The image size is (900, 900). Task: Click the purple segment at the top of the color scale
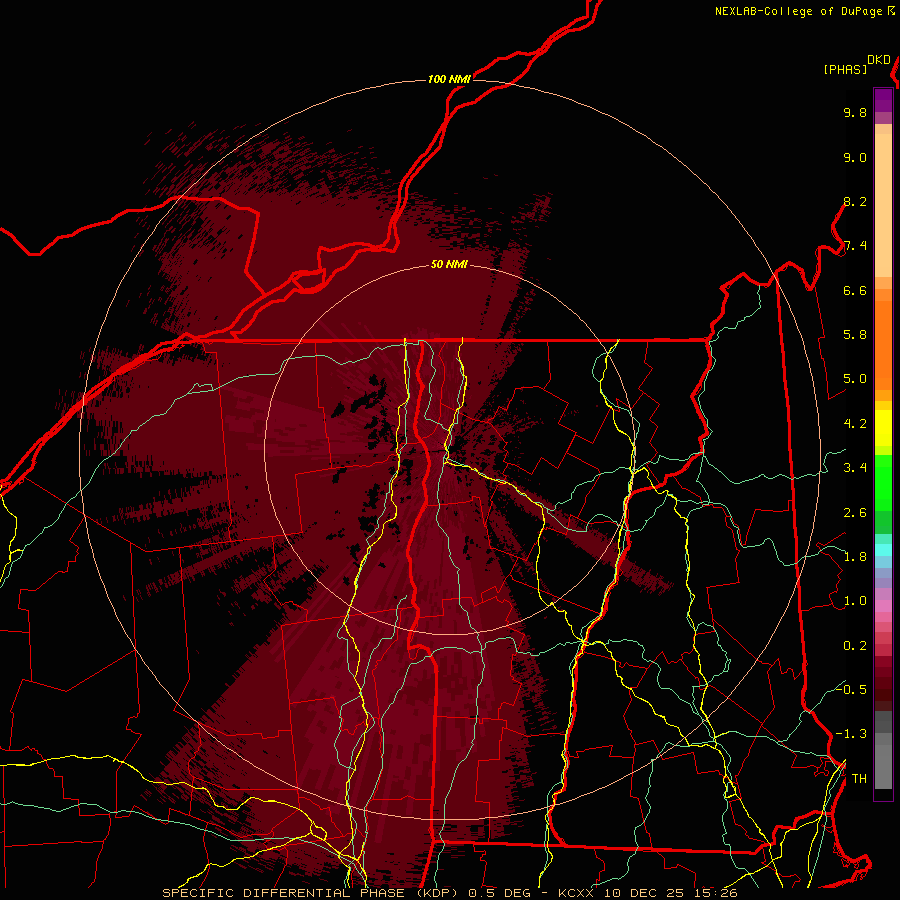pos(883,100)
